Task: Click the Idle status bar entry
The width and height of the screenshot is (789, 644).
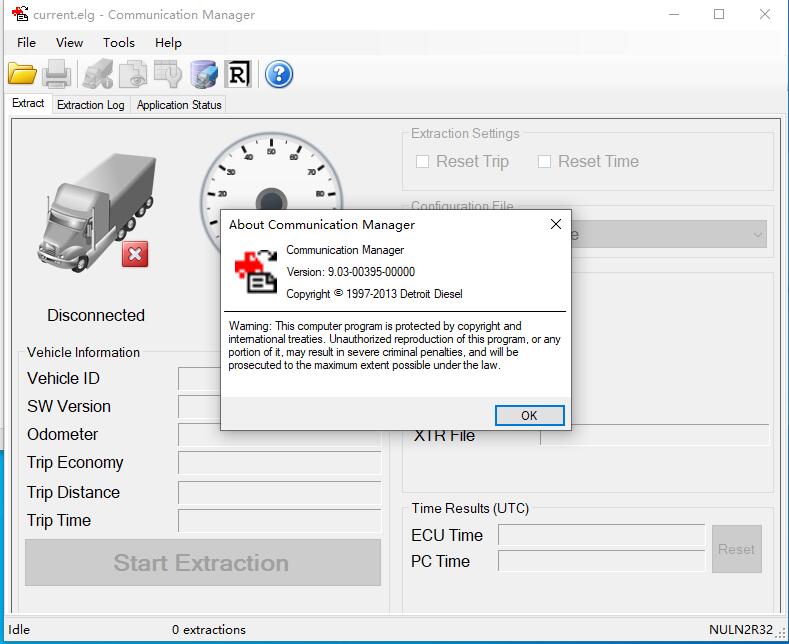Action: 19,629
